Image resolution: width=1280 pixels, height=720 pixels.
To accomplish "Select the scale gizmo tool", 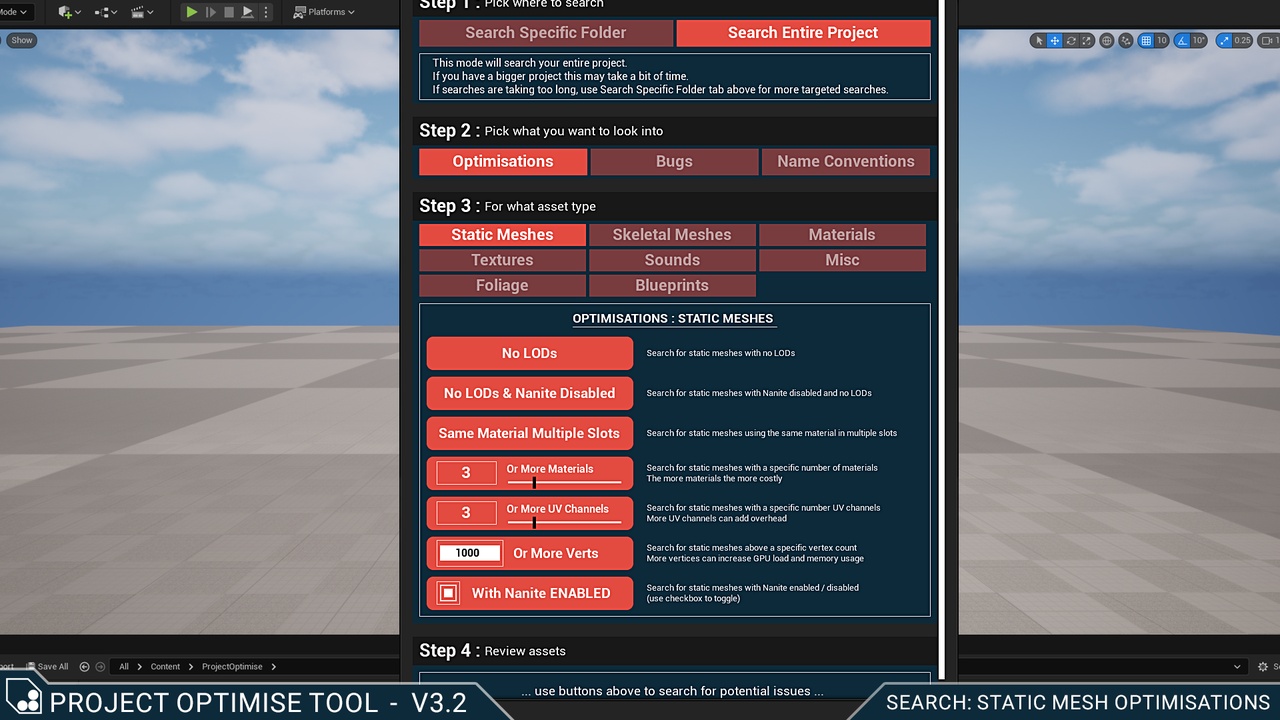I will [x=1087, y=41].
